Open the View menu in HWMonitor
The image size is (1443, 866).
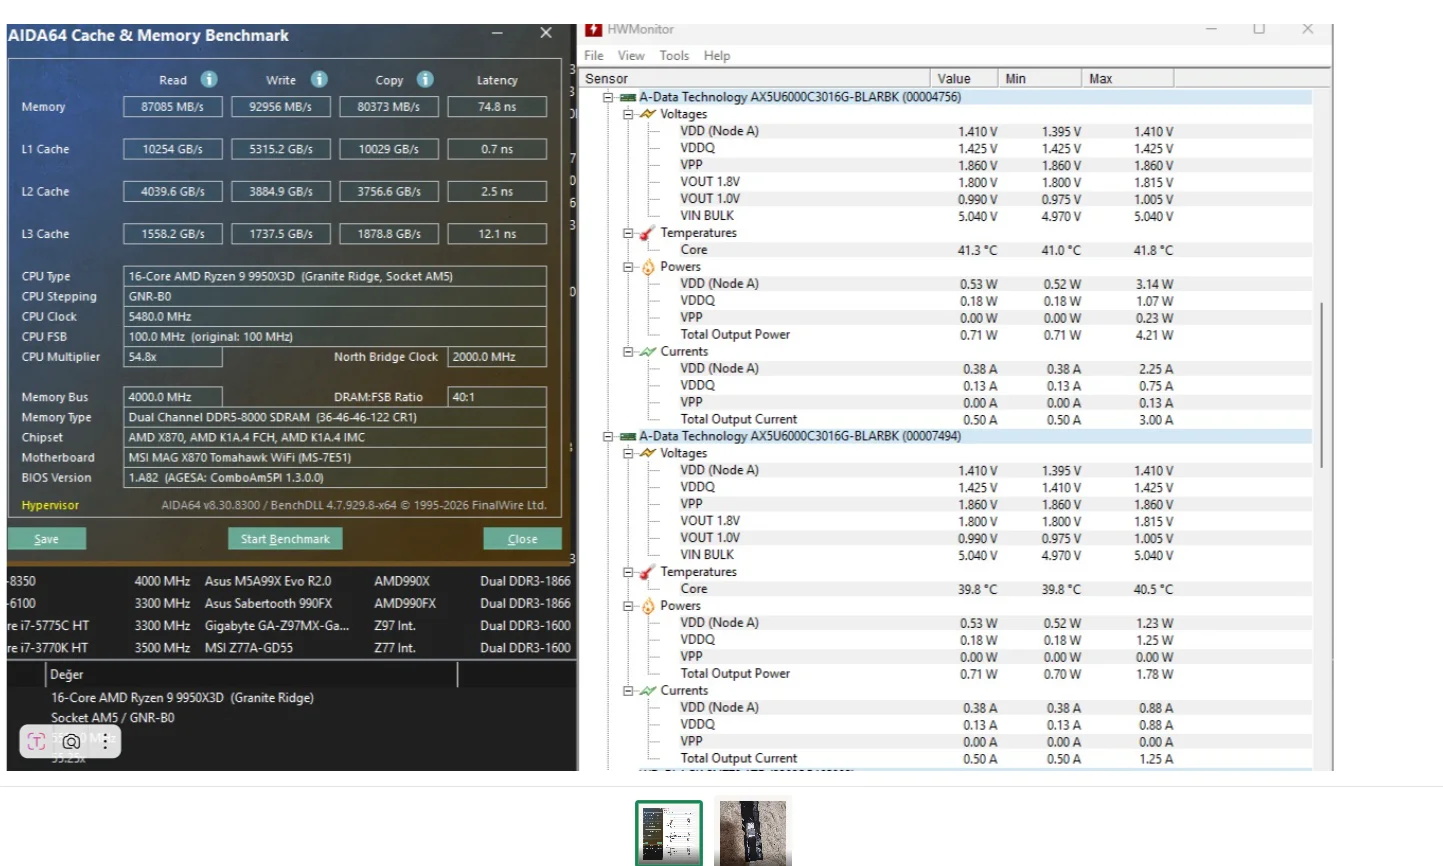631,56
